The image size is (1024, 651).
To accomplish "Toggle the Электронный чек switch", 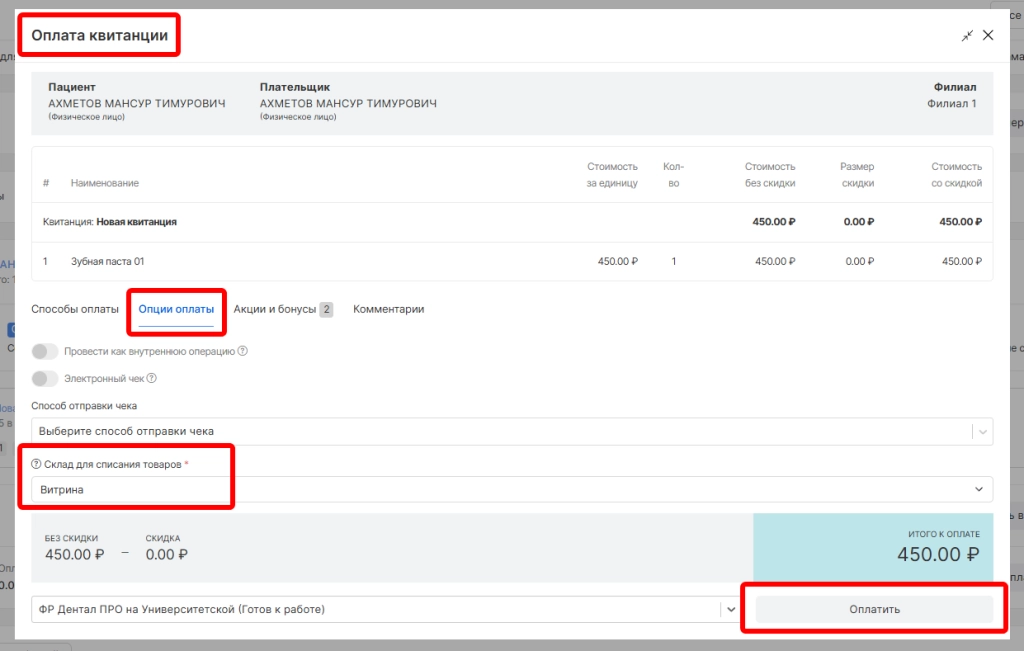I will [45, 379].
